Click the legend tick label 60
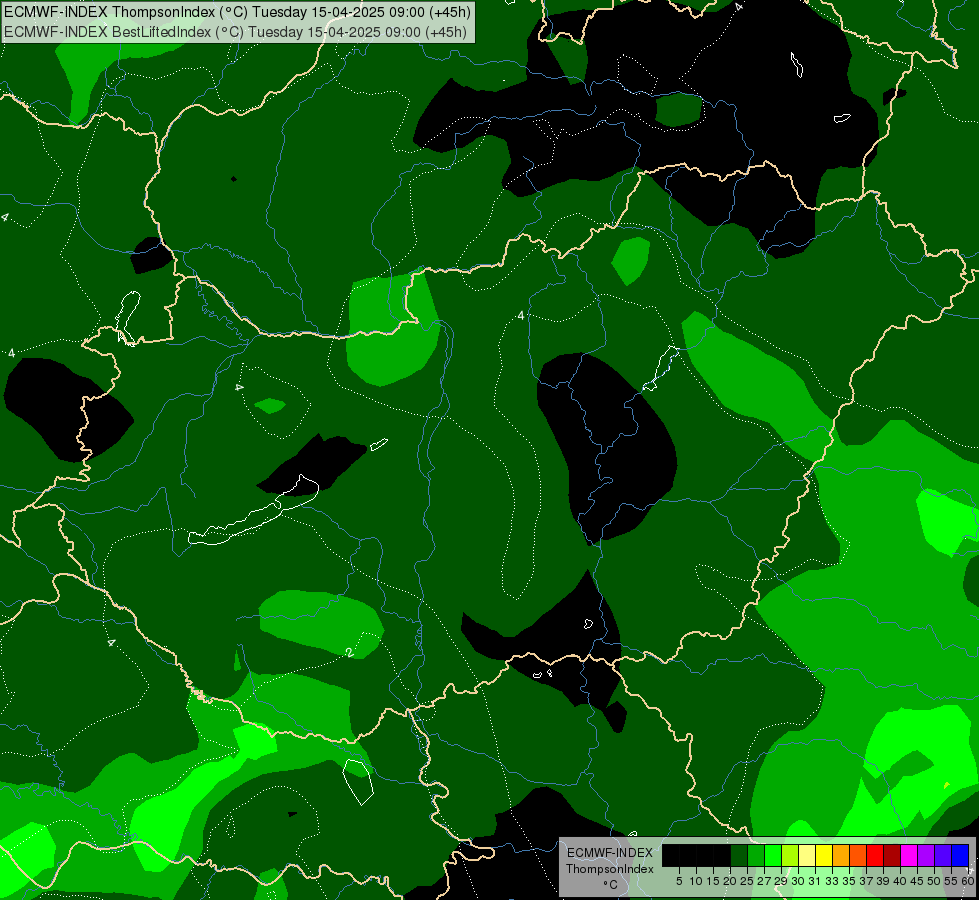The height and width of the screenshot is (900, 979). point(968,881)
